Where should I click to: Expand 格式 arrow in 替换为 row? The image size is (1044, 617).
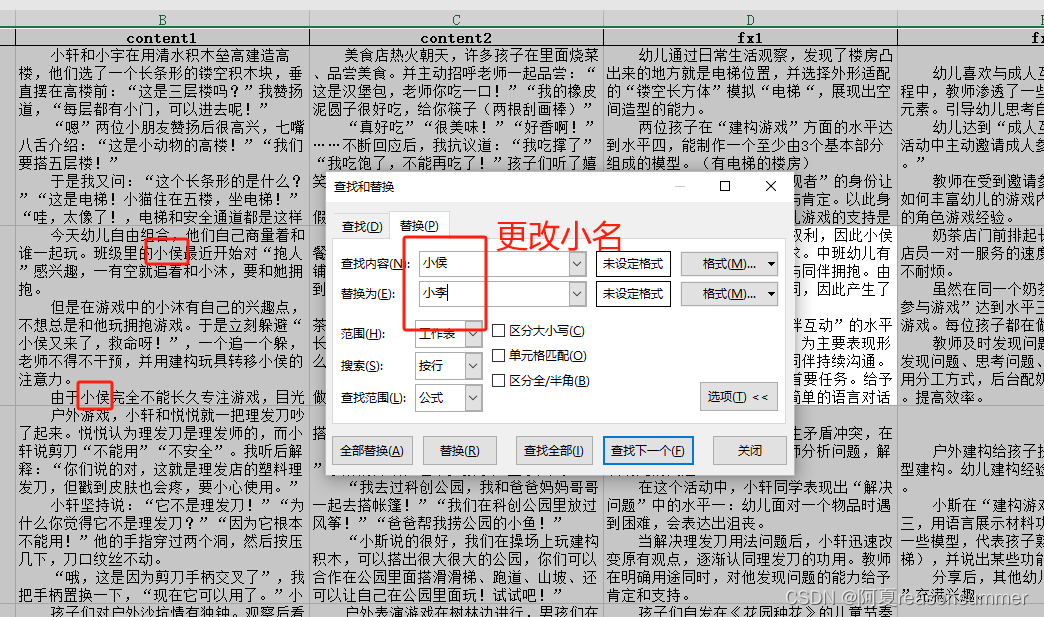771,294
